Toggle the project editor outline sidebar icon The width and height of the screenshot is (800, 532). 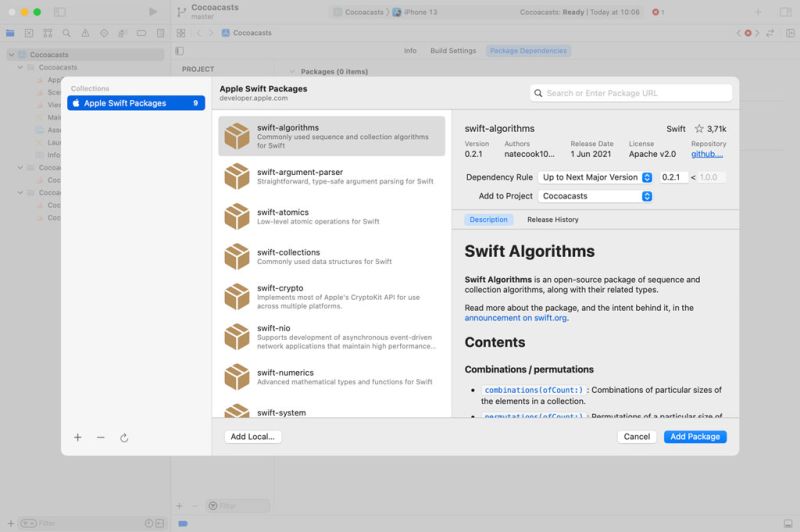tap(179, 50)
